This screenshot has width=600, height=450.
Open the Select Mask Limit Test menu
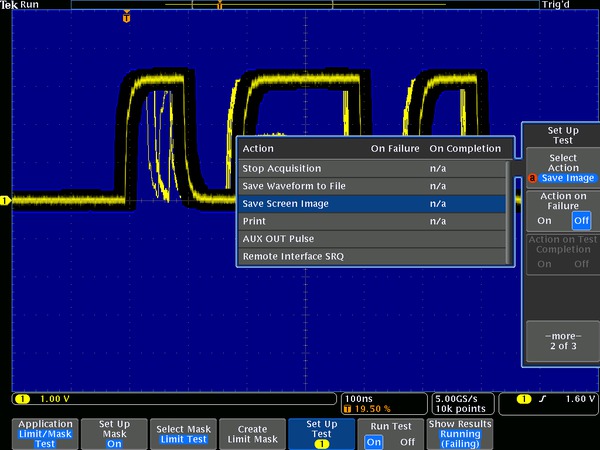(x=182, y=430)
